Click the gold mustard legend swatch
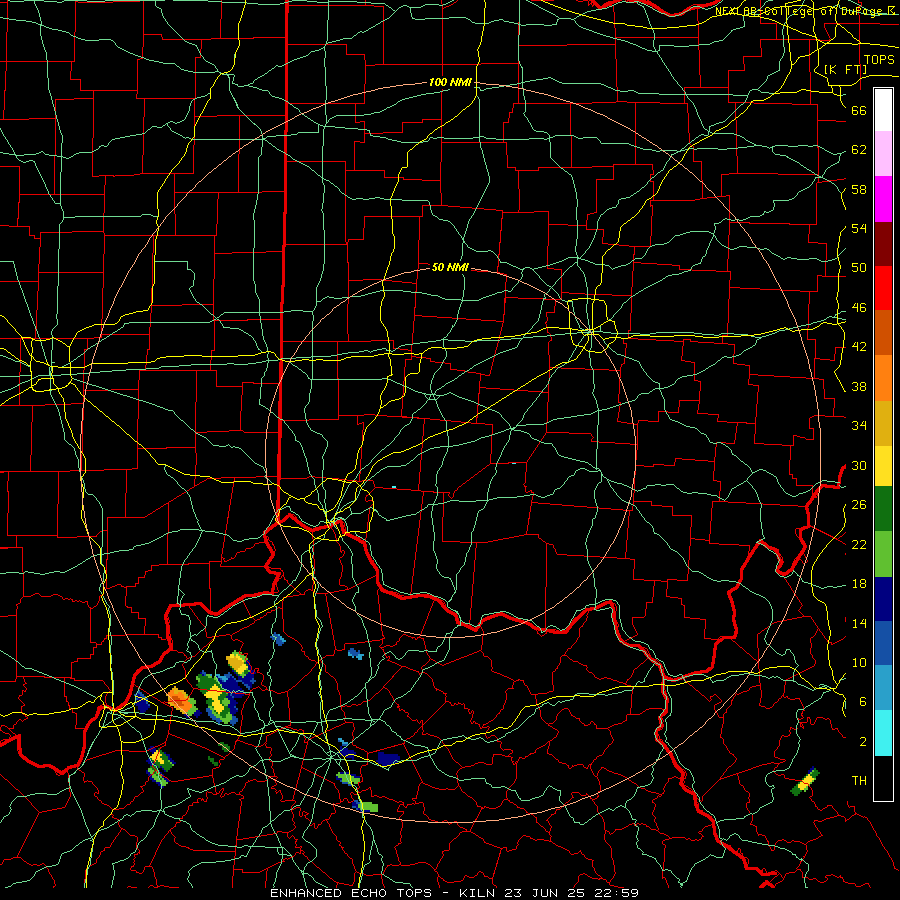900x900 pixels. click(x=883, y=422)
